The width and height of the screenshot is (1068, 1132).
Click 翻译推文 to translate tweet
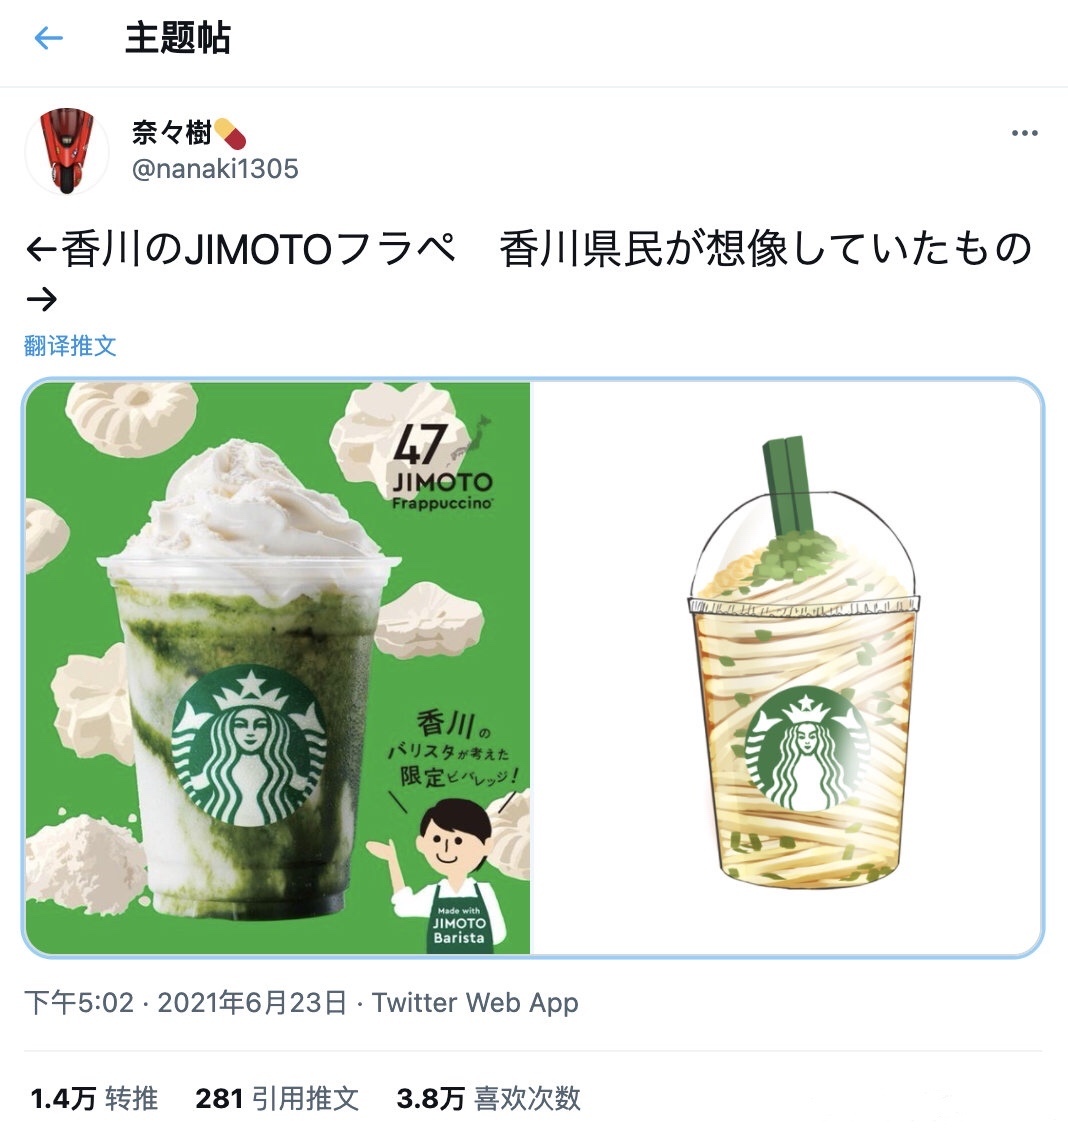[70, 346]
